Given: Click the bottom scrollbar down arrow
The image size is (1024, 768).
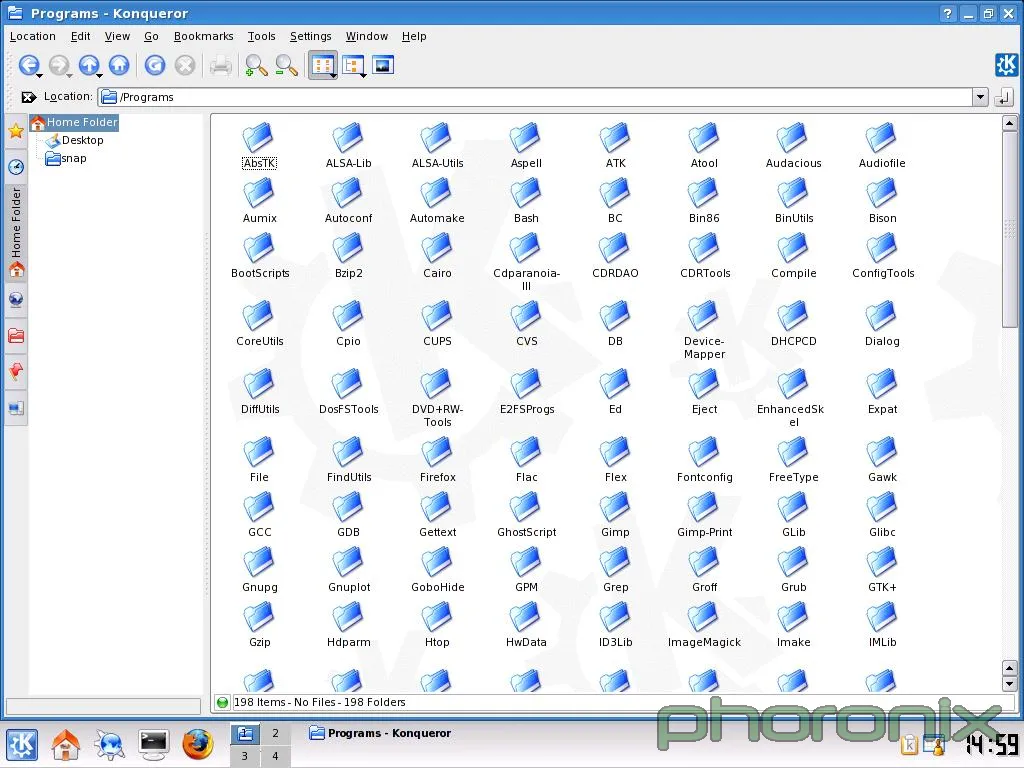Looking at the screenshot, I should (1009, 684).
